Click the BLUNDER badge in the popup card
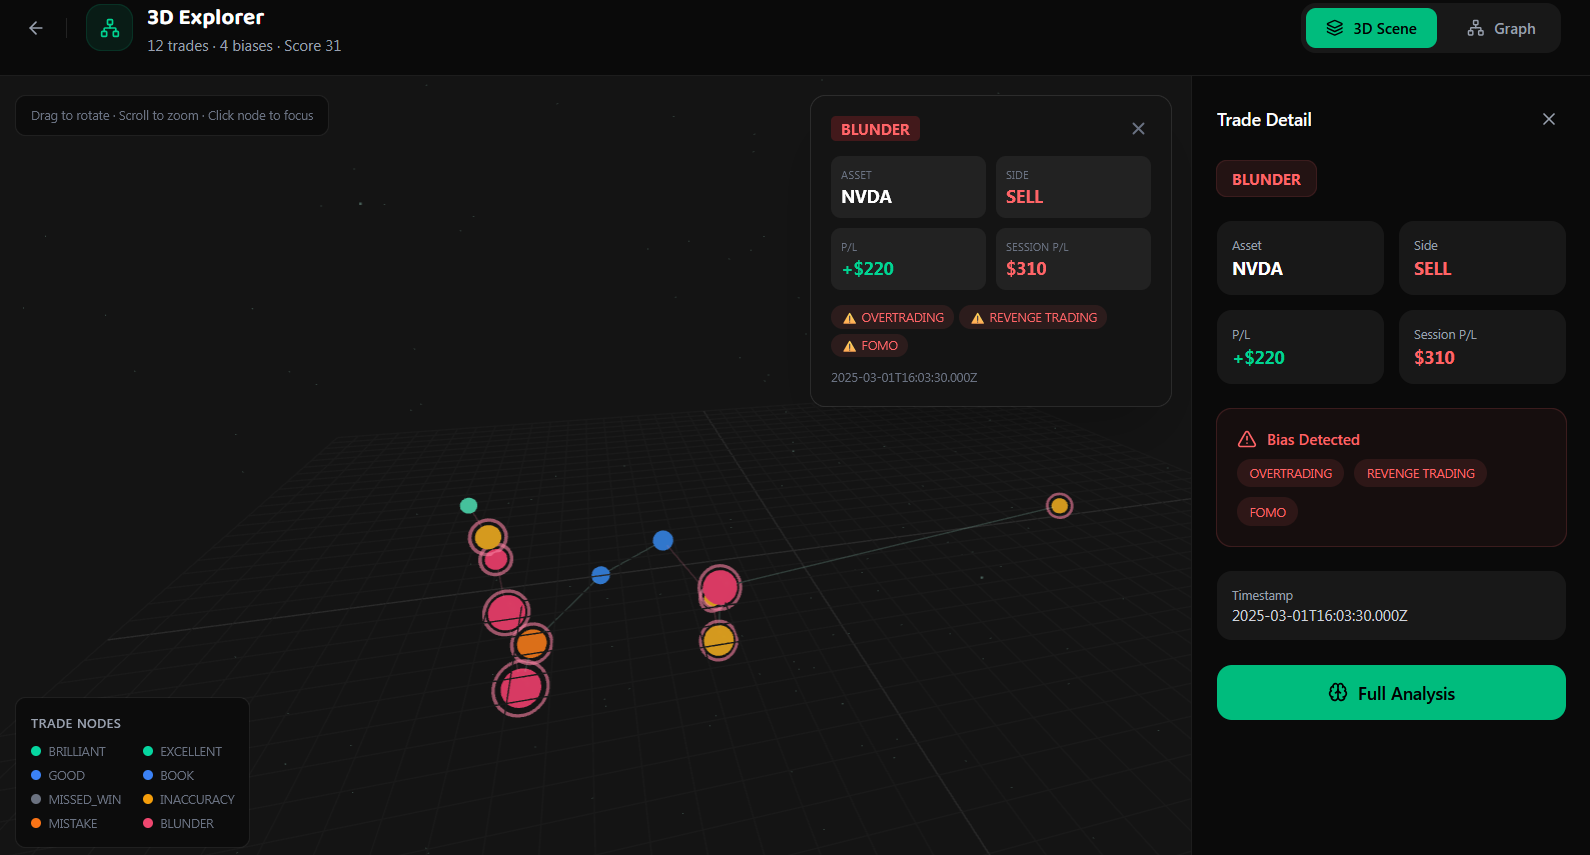The image size is (1590, 855). (x=875, y=129)
